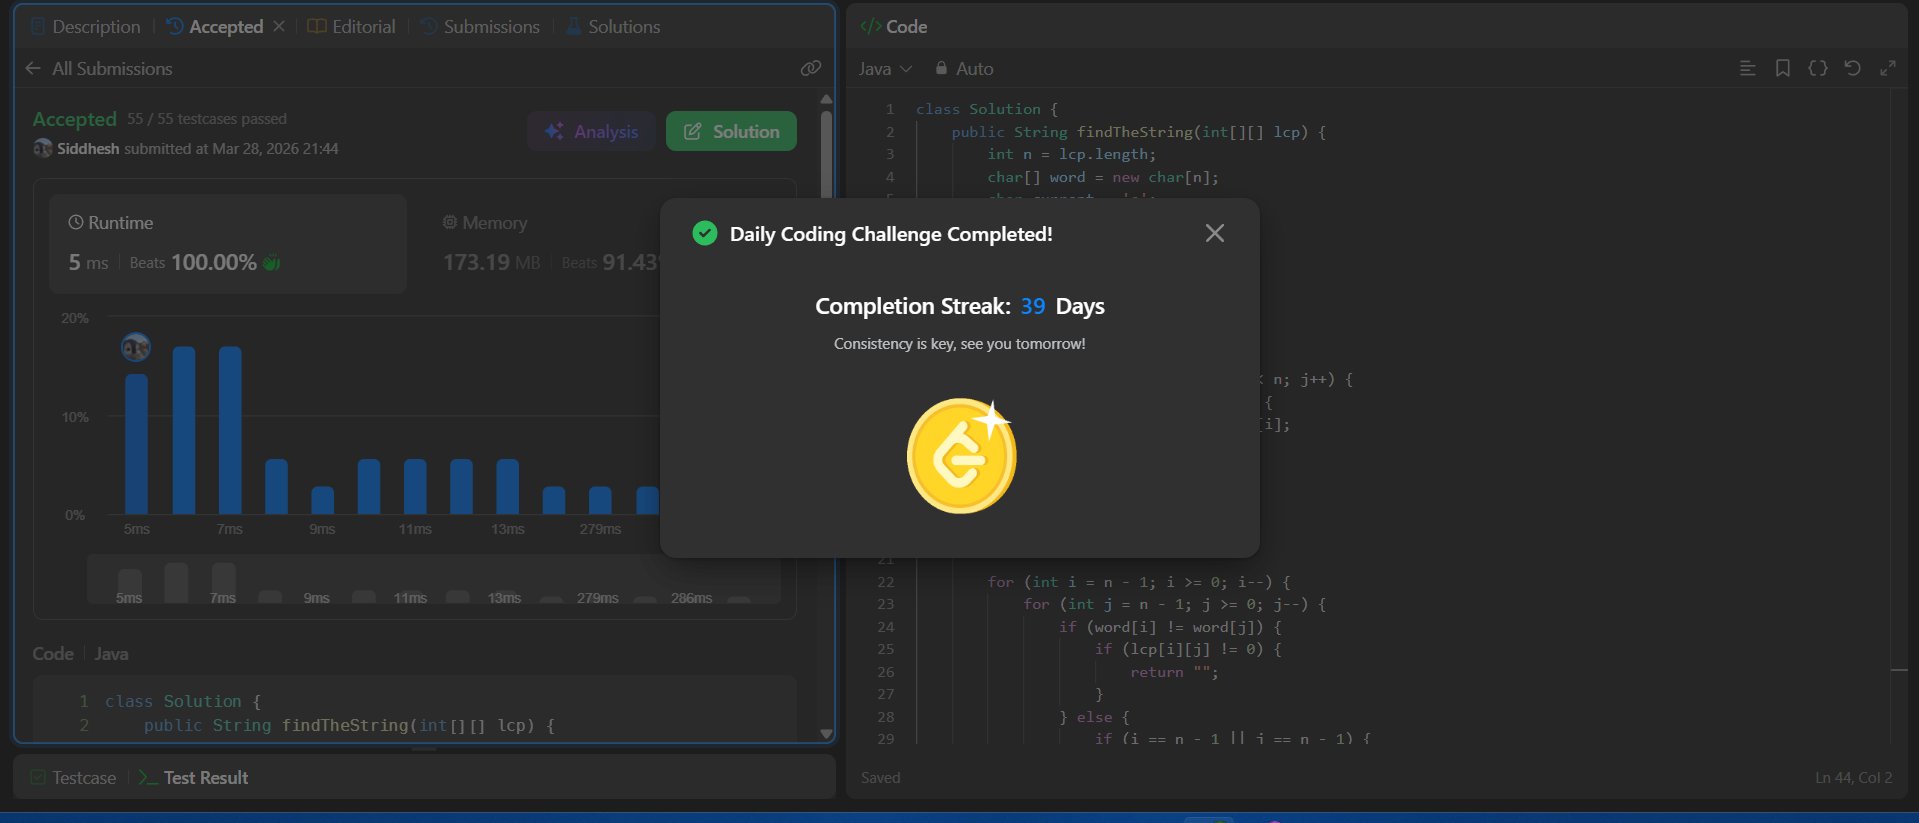1919x823 pixels.
Task: Switch to the Description tab
Action: coord(86,26)
